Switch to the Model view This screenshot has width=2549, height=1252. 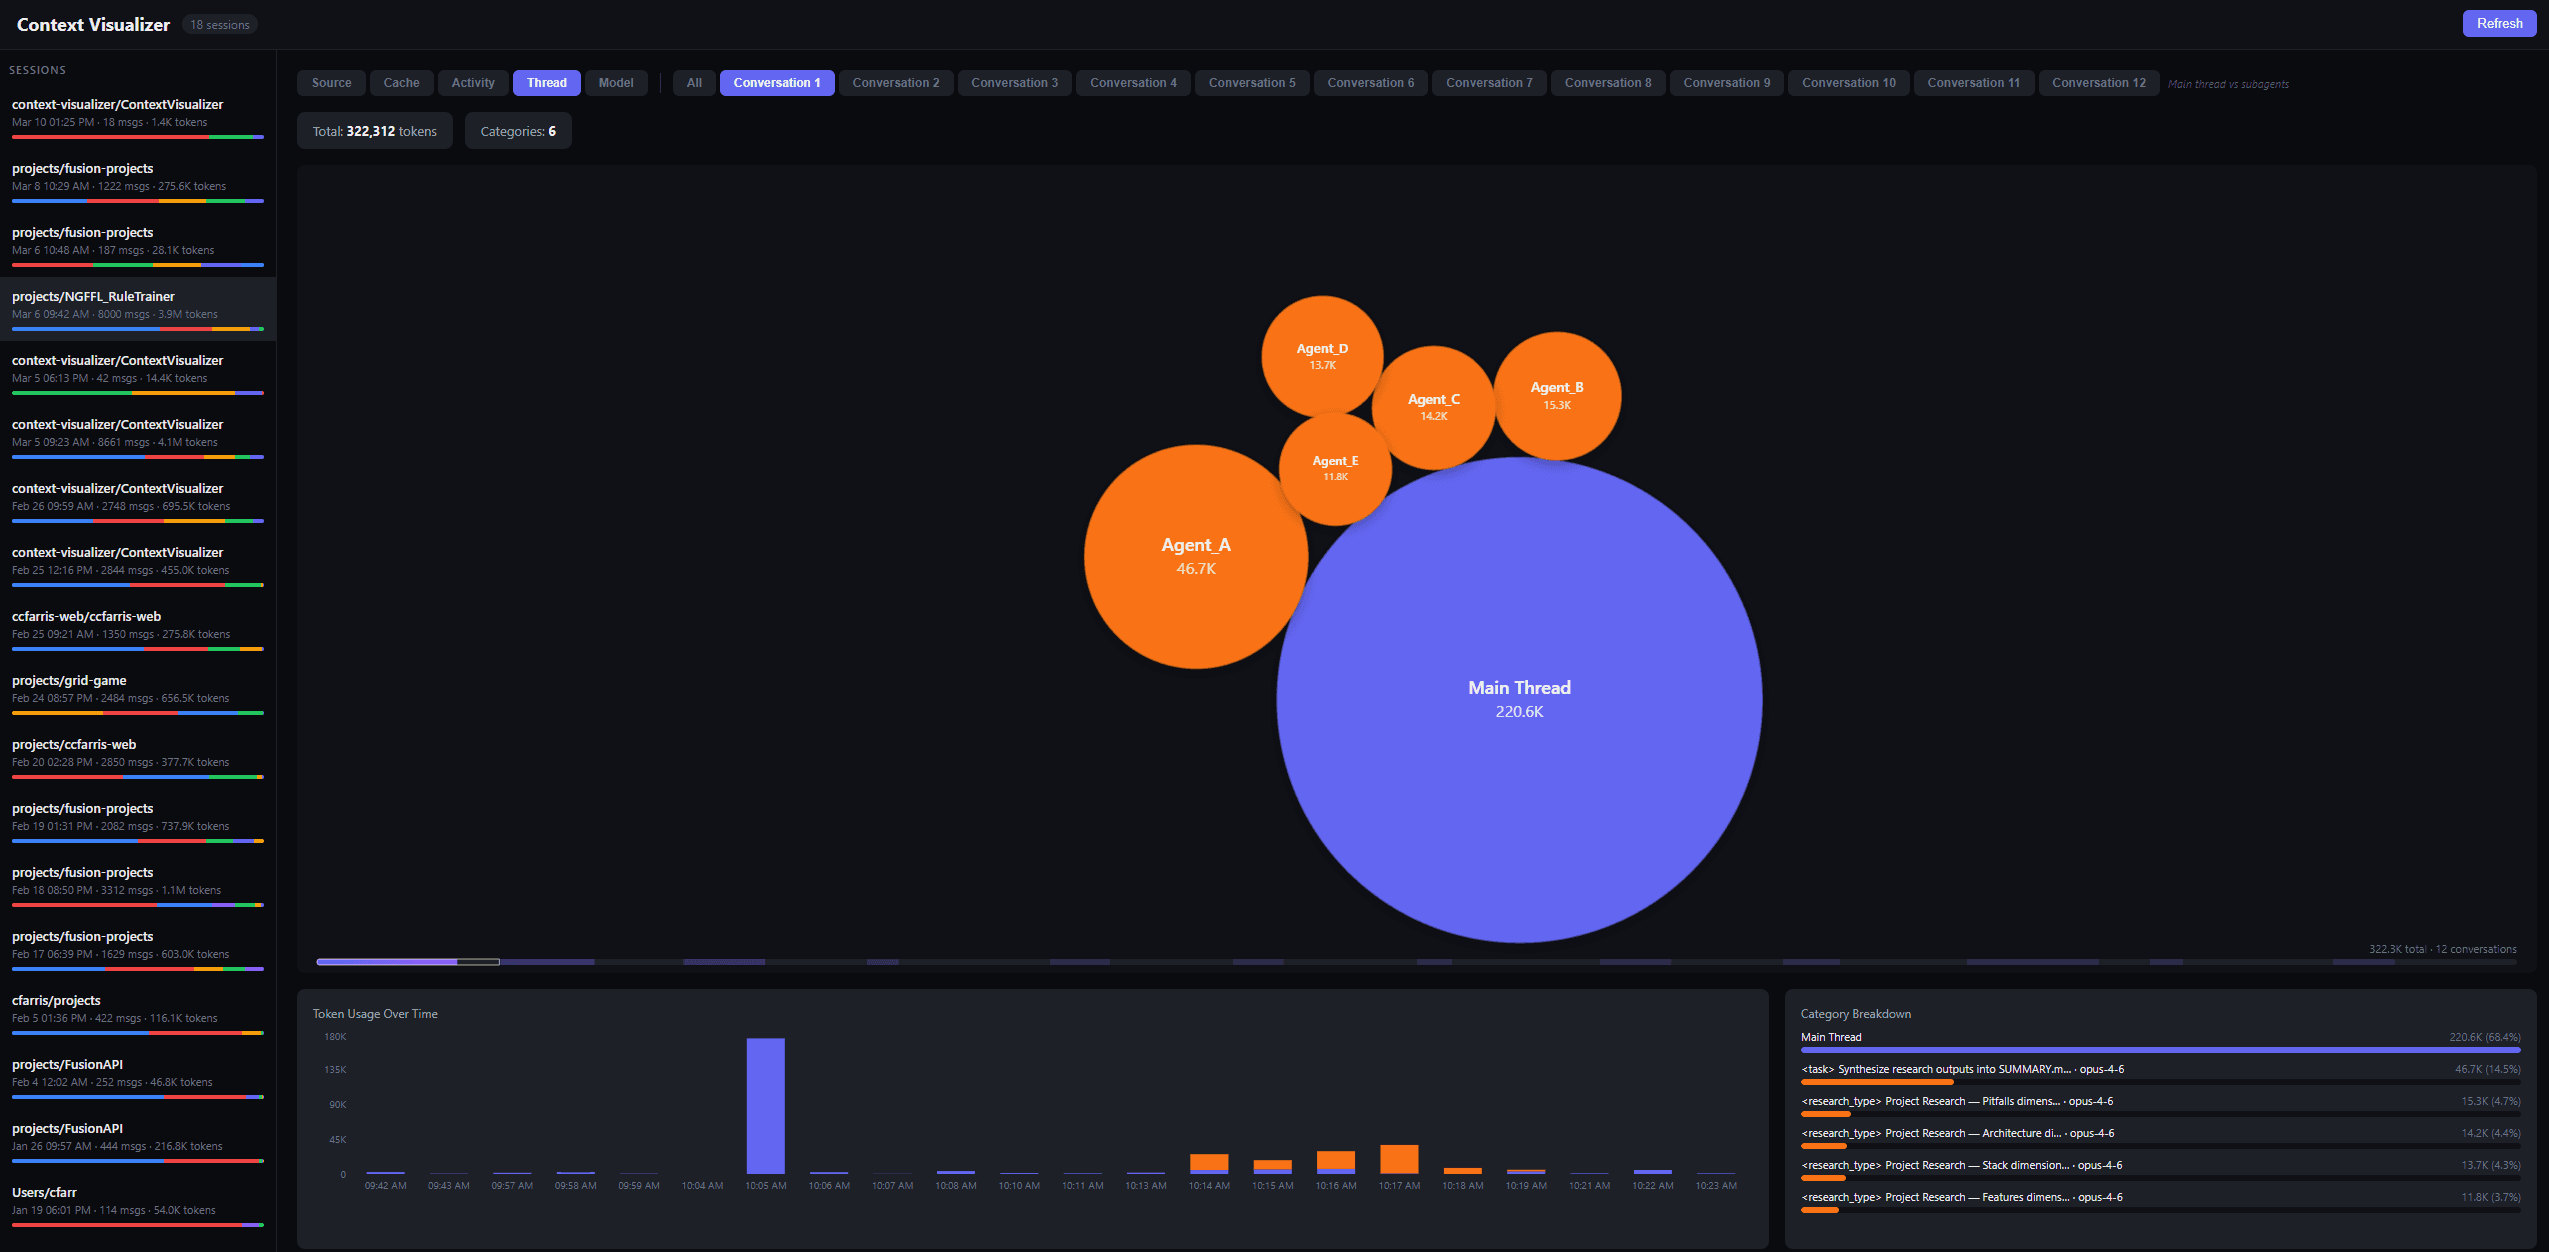tap(616, 83)
